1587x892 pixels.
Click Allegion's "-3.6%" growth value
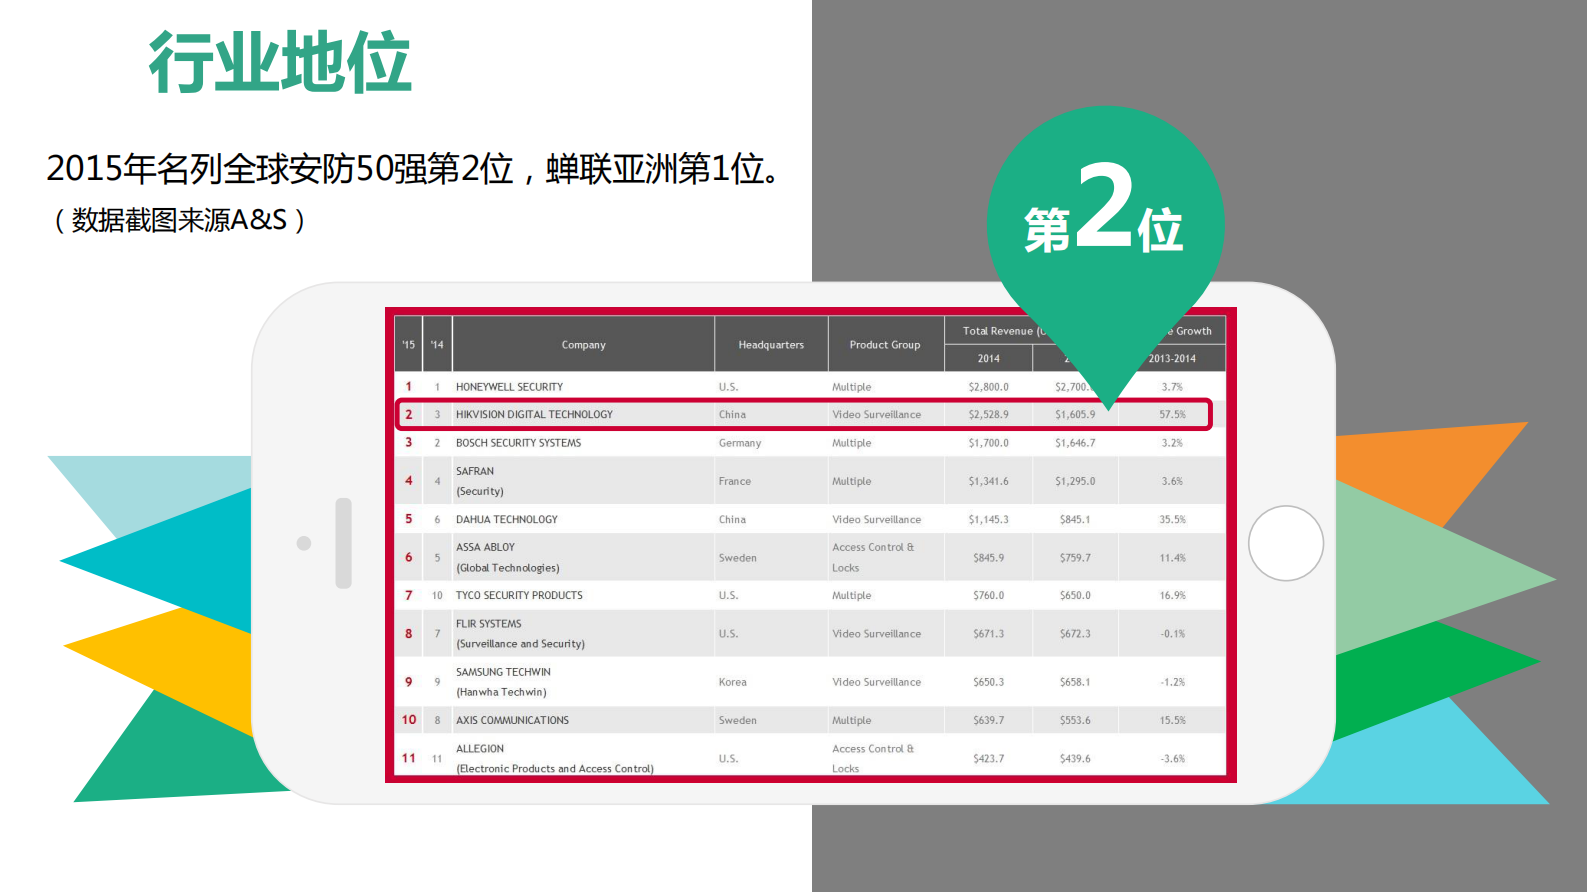1173,759
